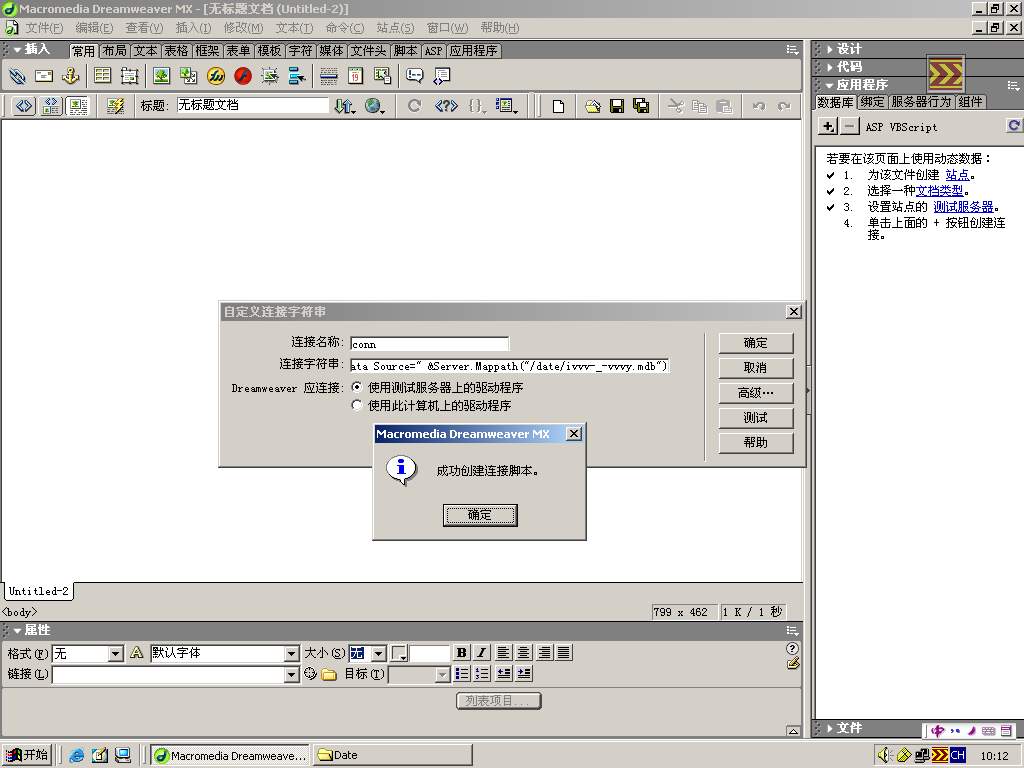Screen dimensions: 1024x768
Task: Click the Save disk icon in toolbar
Action: 617,106
